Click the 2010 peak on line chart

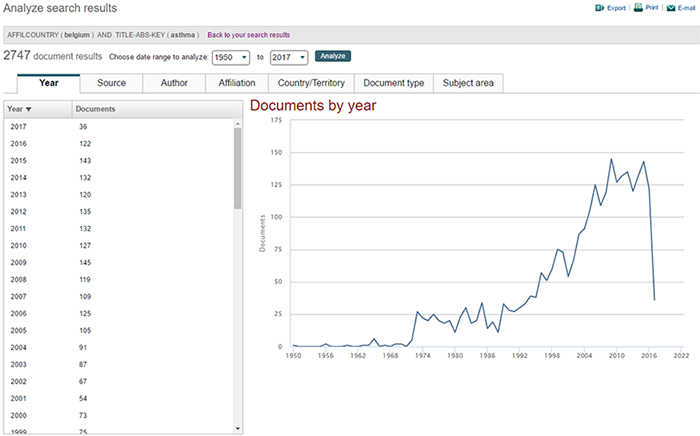(612, 159)
